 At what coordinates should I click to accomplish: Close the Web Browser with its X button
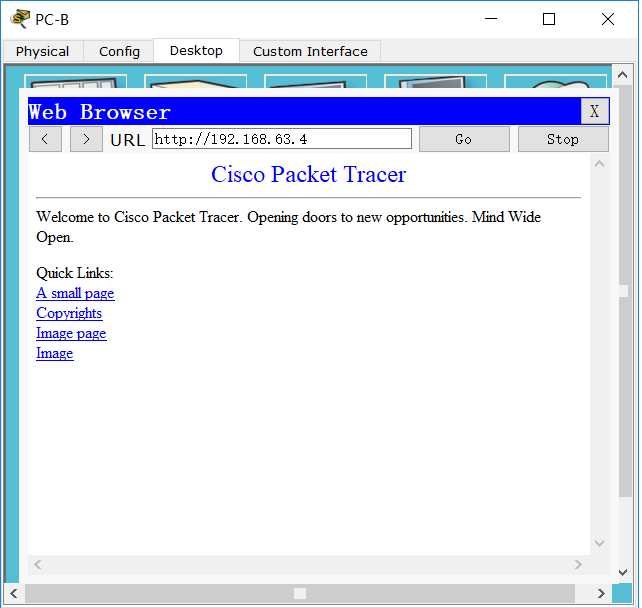click(x=595, y=111)
